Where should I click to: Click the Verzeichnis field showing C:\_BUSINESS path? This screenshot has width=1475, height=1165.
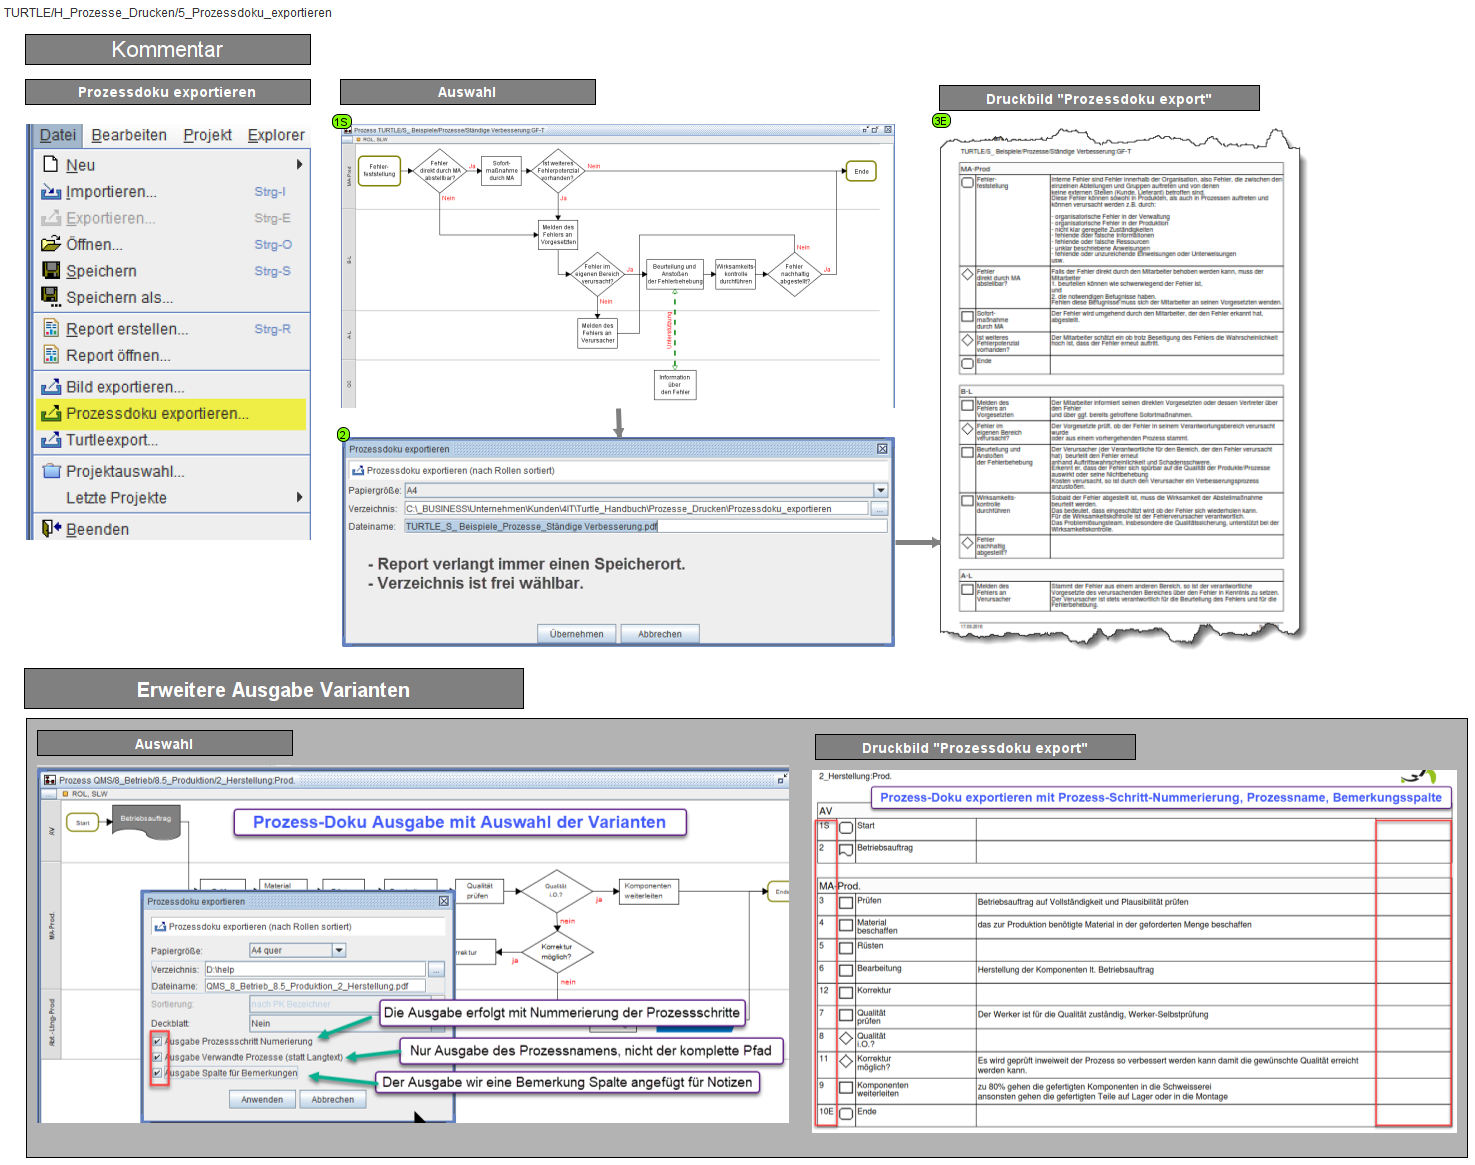point(636,509)
